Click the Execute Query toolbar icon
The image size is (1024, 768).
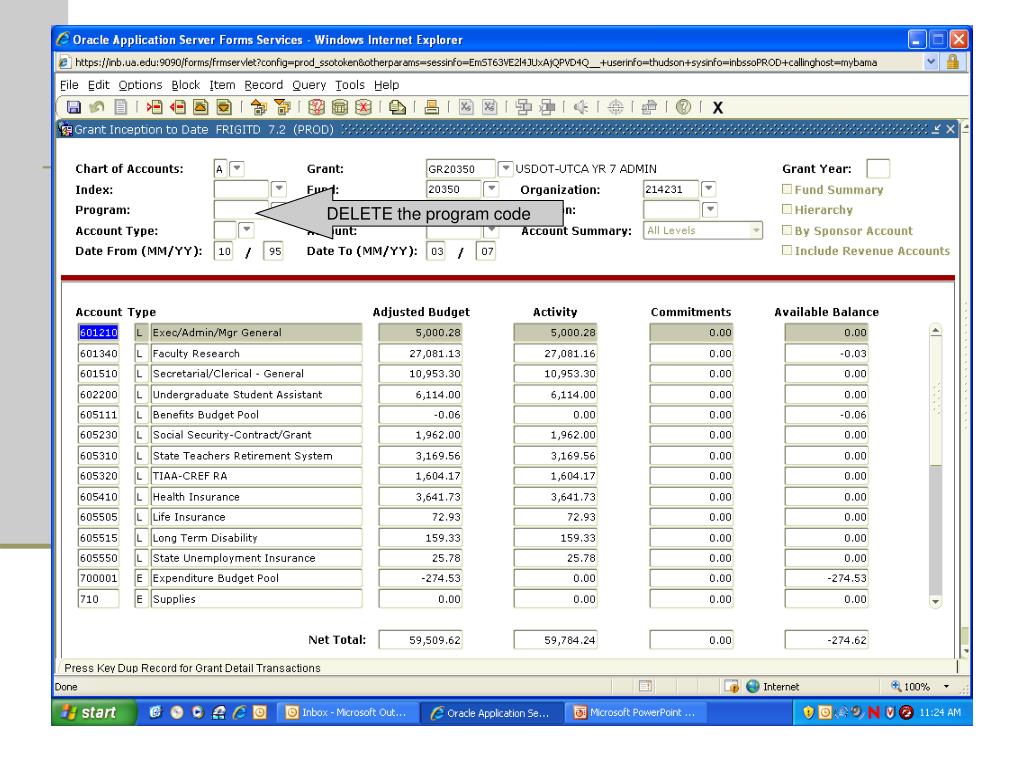(x=340, y=107)
